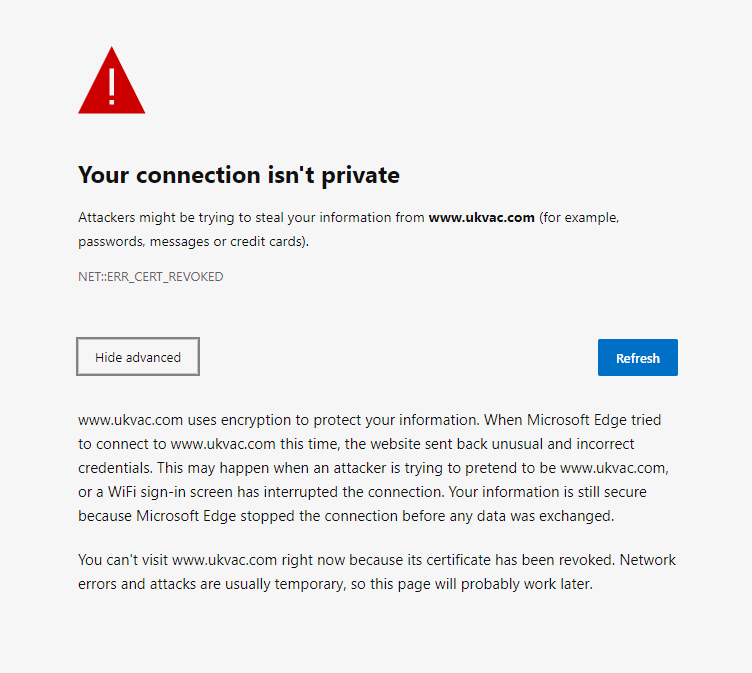Collapse details with Hide advanced button
This screenshot has height=673, width=752.
(138, 357)
